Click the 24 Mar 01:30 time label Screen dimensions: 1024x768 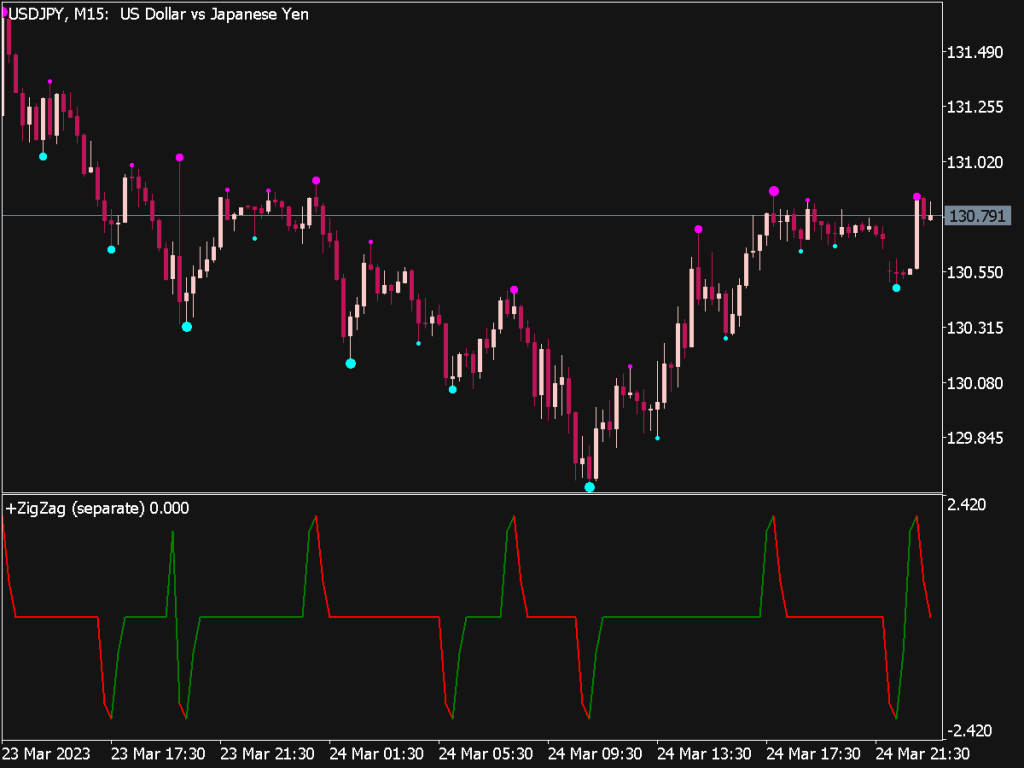[376, 754]
